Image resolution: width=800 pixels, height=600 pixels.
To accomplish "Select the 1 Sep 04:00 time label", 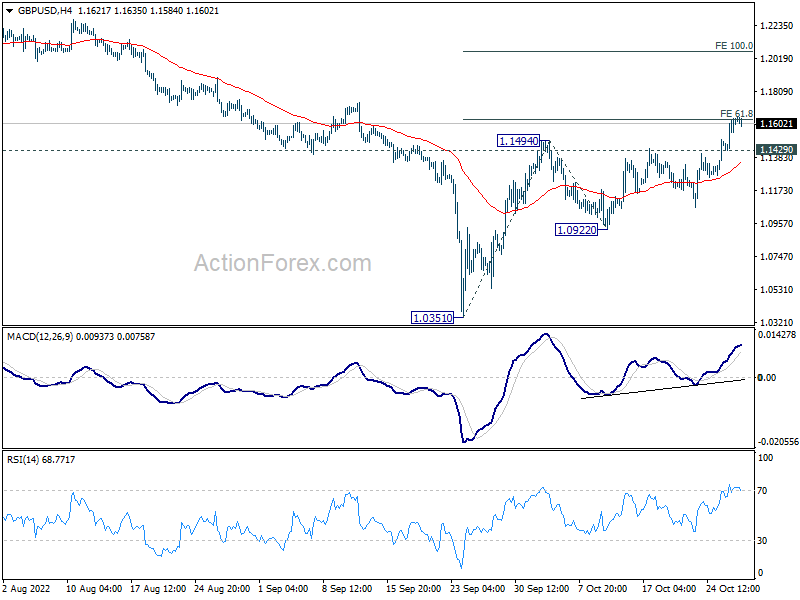I will (x=283, y=589).
